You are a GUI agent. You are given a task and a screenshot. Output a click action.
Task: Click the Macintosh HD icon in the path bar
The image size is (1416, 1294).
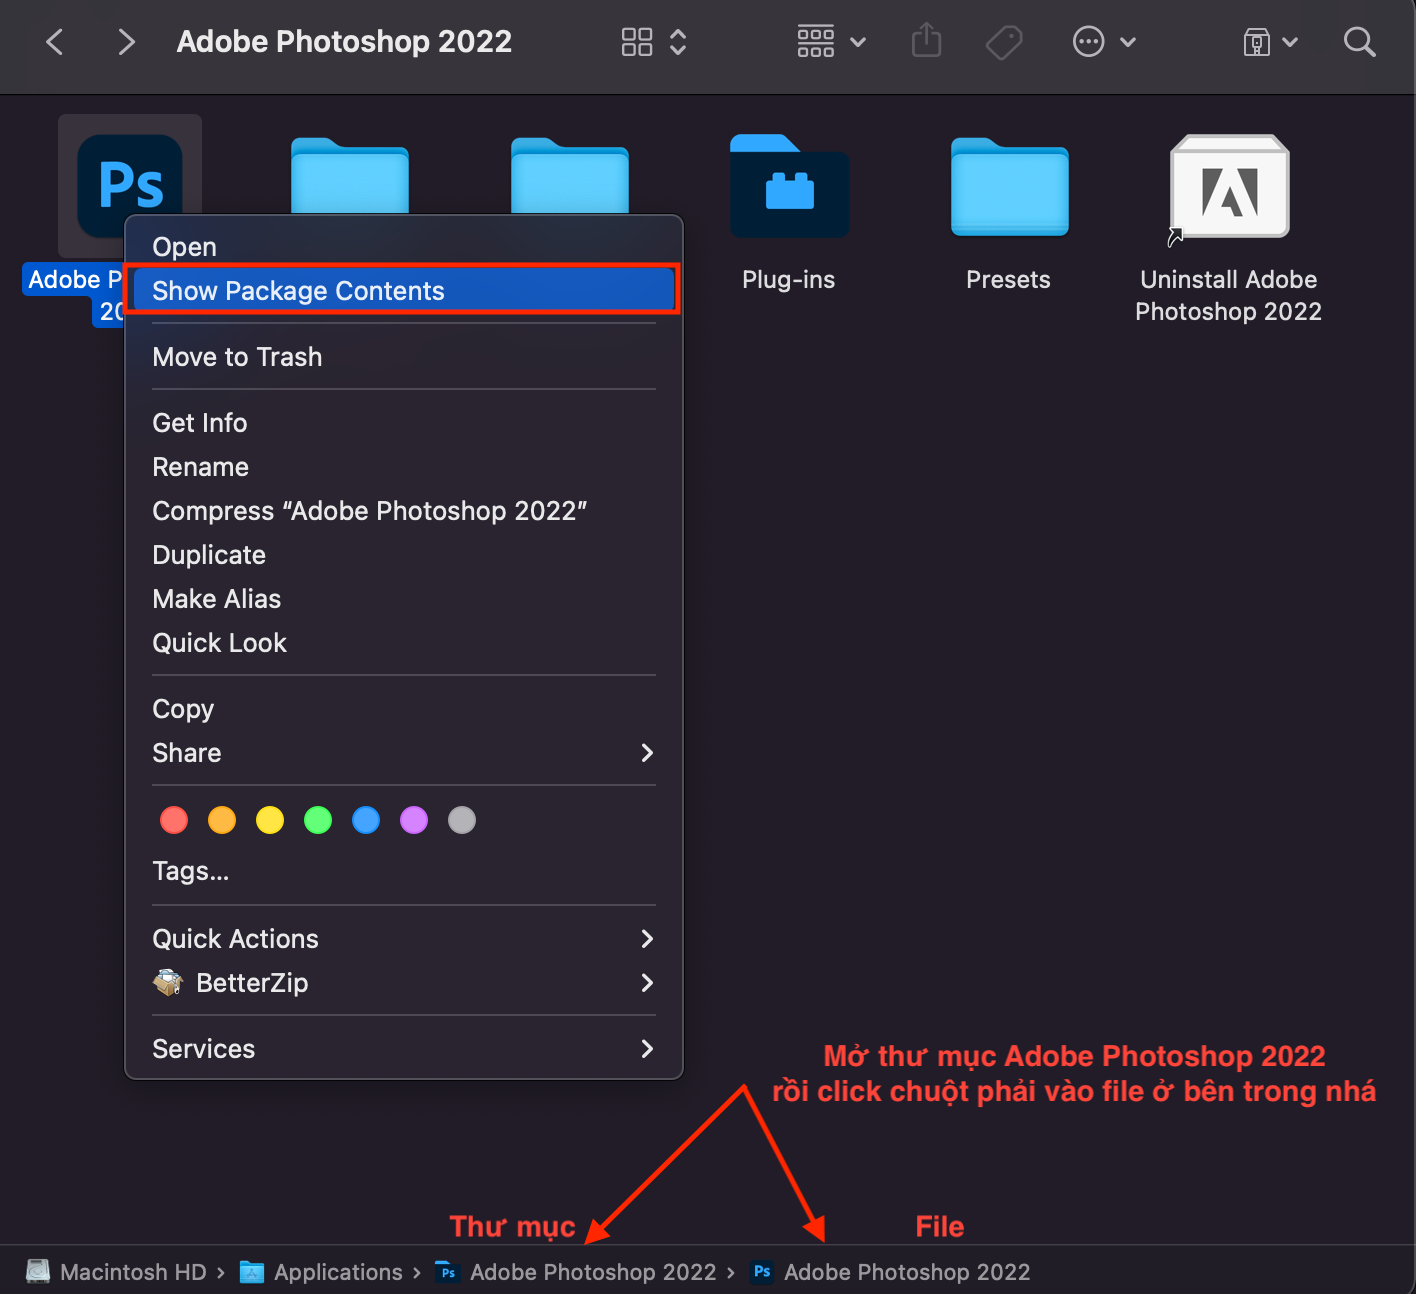point(37,1271)
